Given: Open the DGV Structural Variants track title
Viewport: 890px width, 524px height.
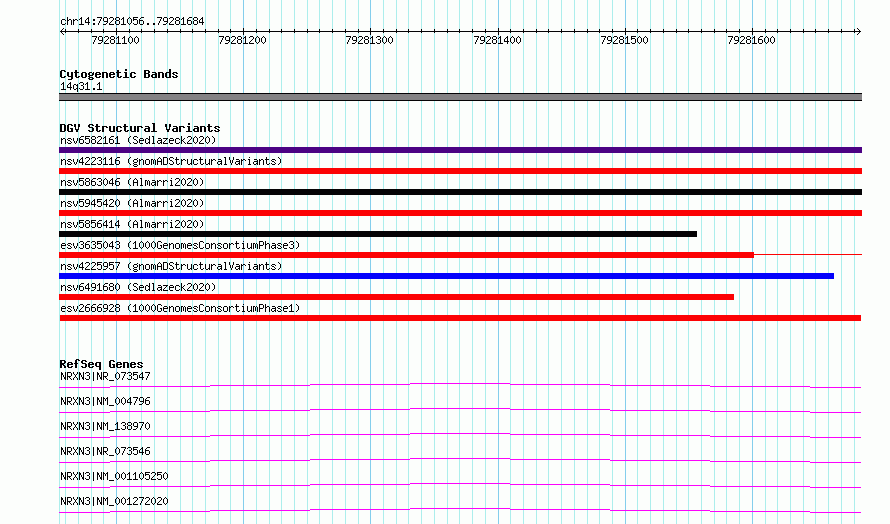Looking at the screenshot, I should point(140,128).
